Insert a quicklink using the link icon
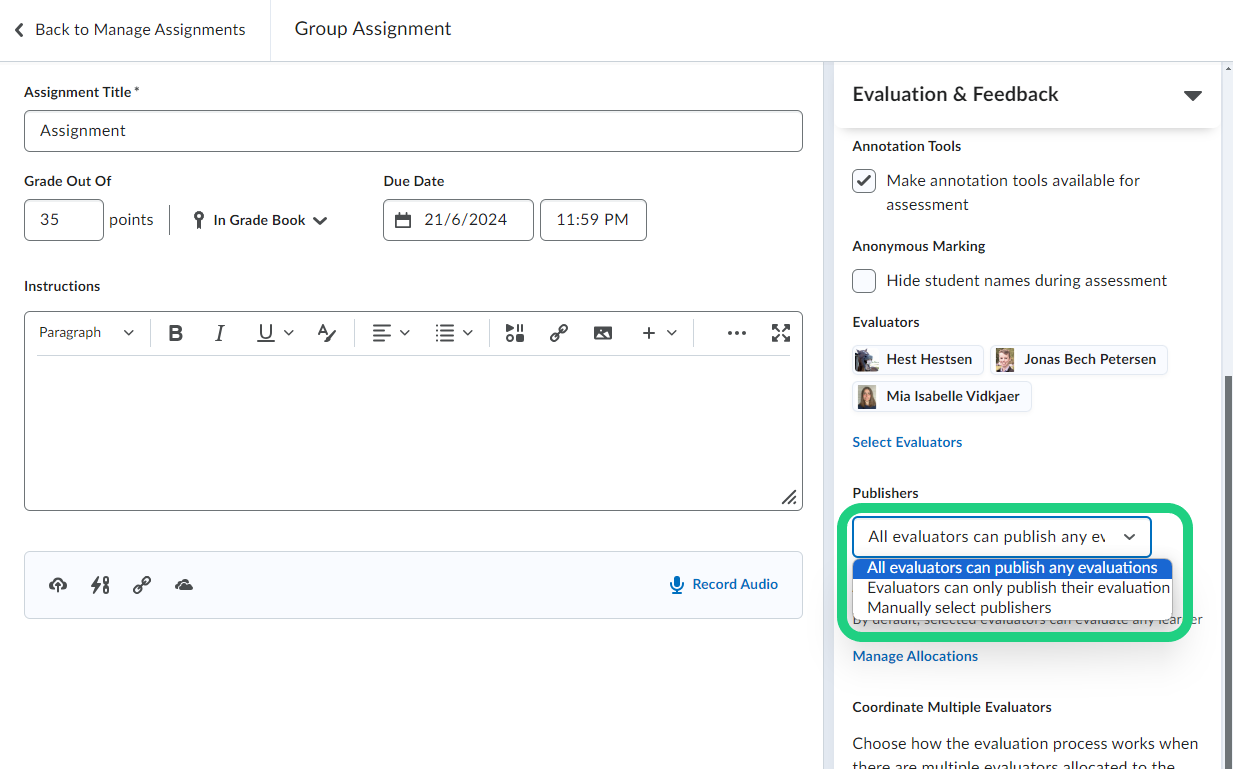The height and width of the screenshot is (769, 1233). click(x=558, y=332)
